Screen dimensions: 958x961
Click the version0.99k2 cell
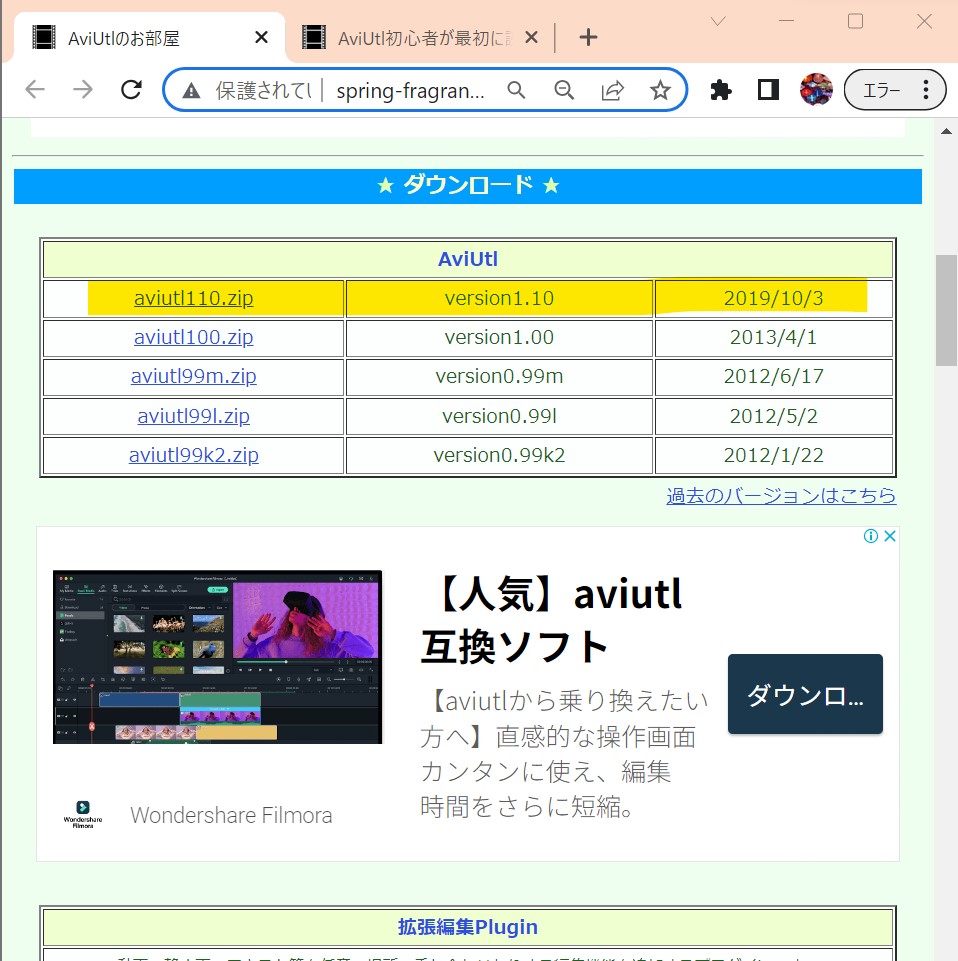[500, 455]
